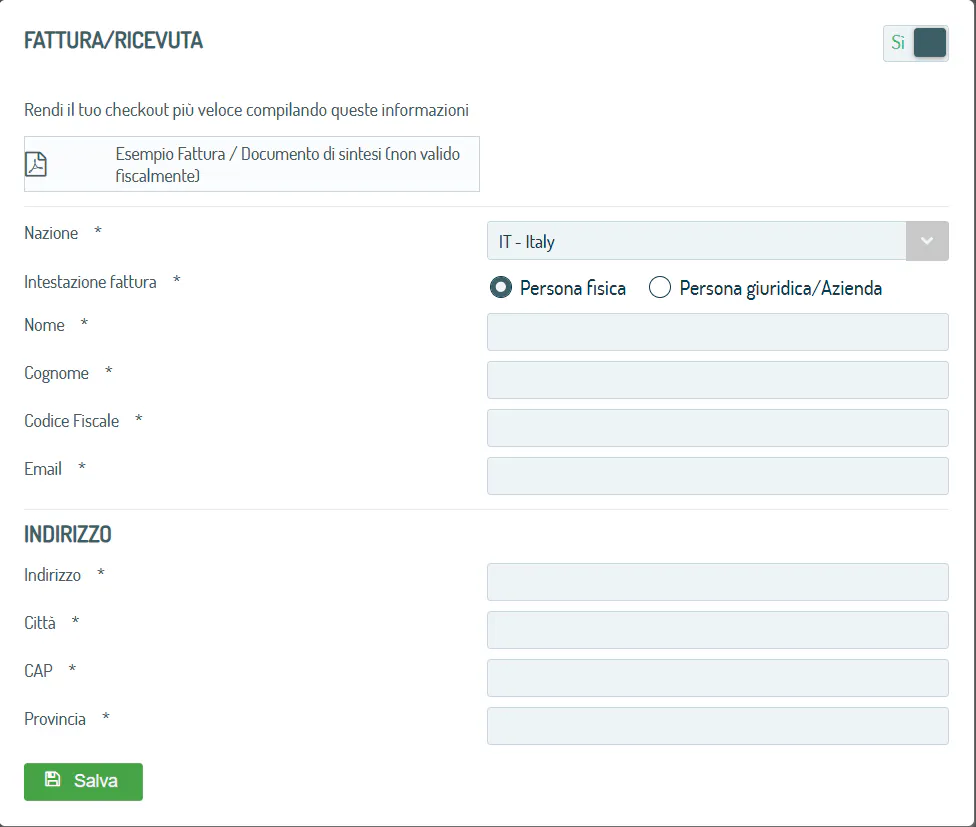Click the Persona giuridica/Azienda label text

click(781, 289)
